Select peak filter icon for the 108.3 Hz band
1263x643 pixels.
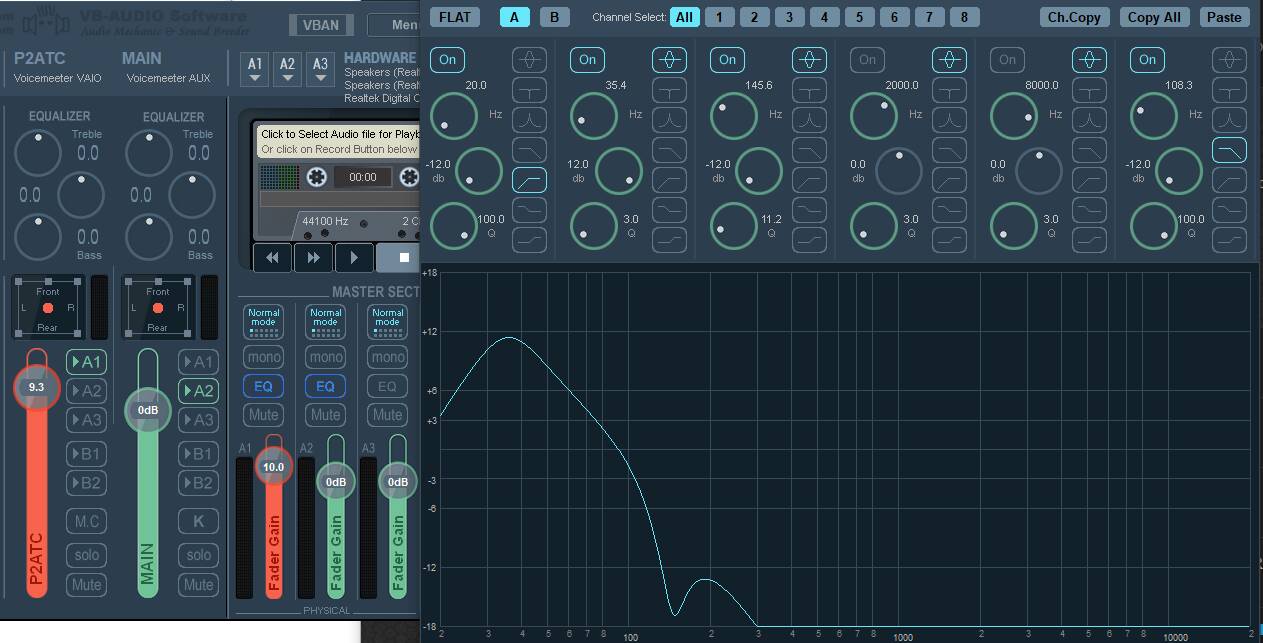click(x=1230, y=60)
